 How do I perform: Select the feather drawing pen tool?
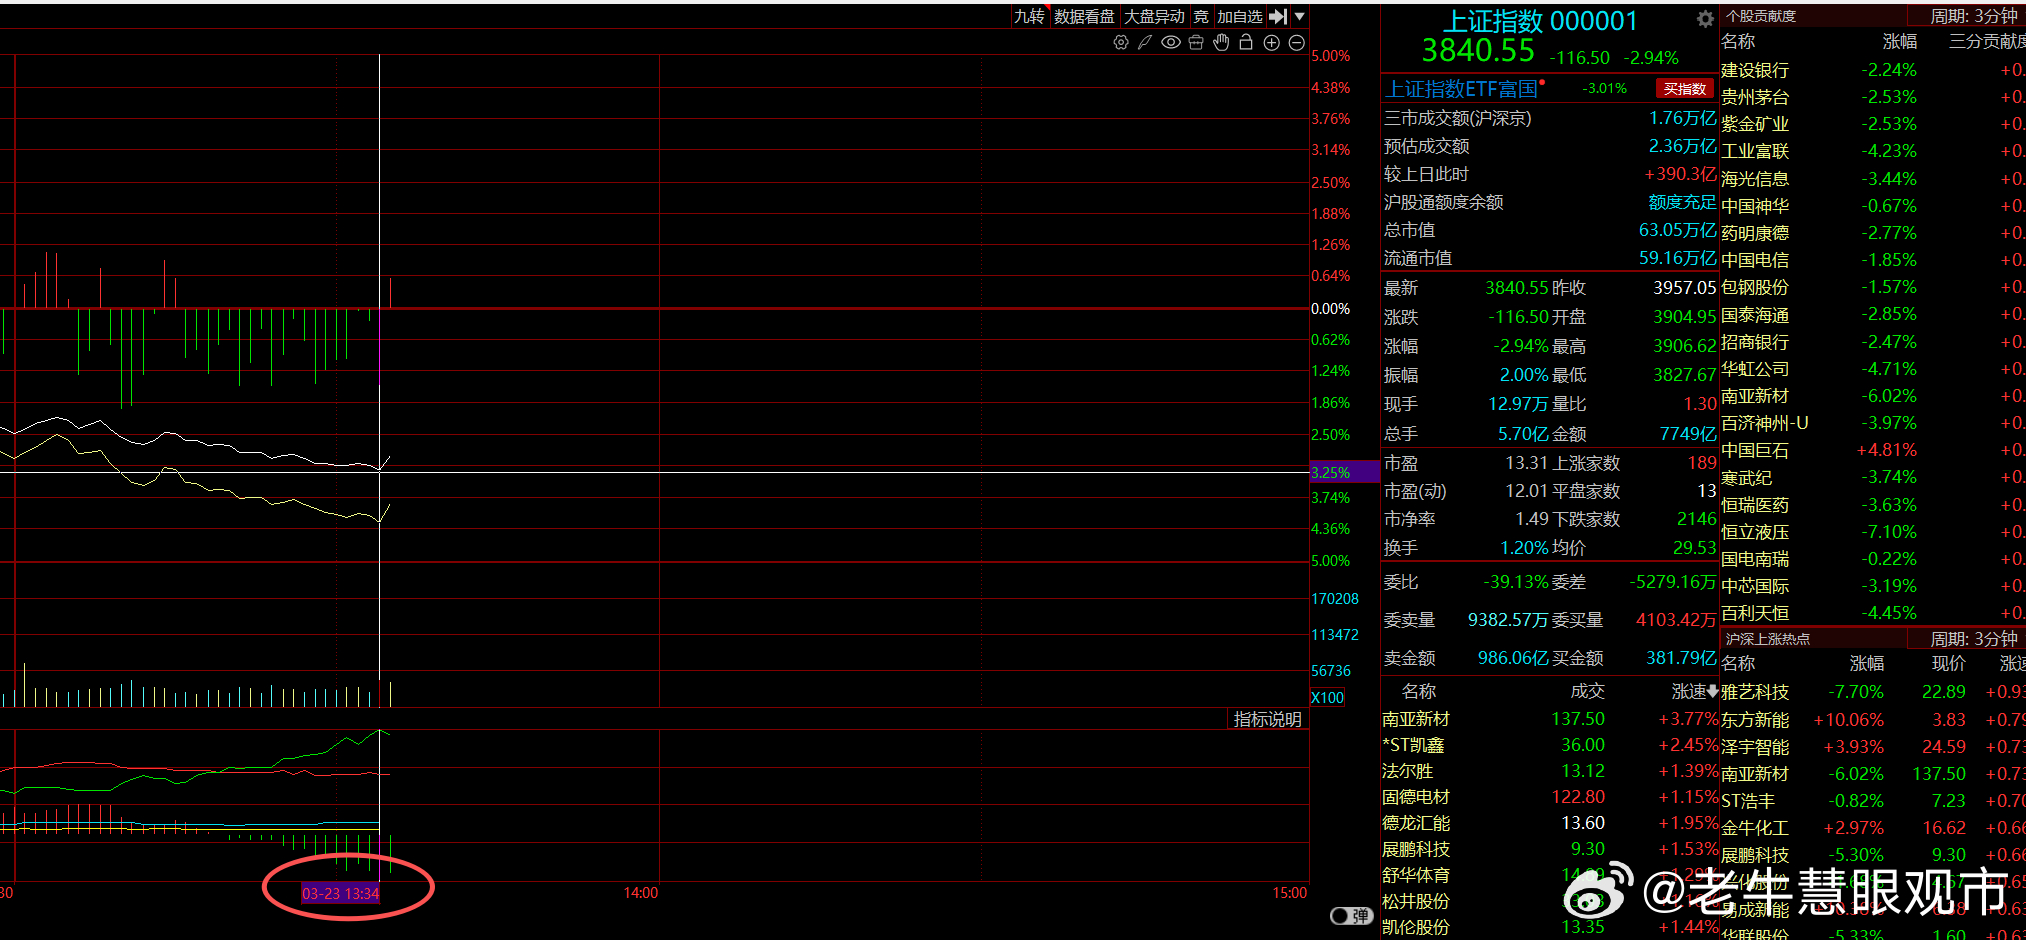pos(1145,42)
